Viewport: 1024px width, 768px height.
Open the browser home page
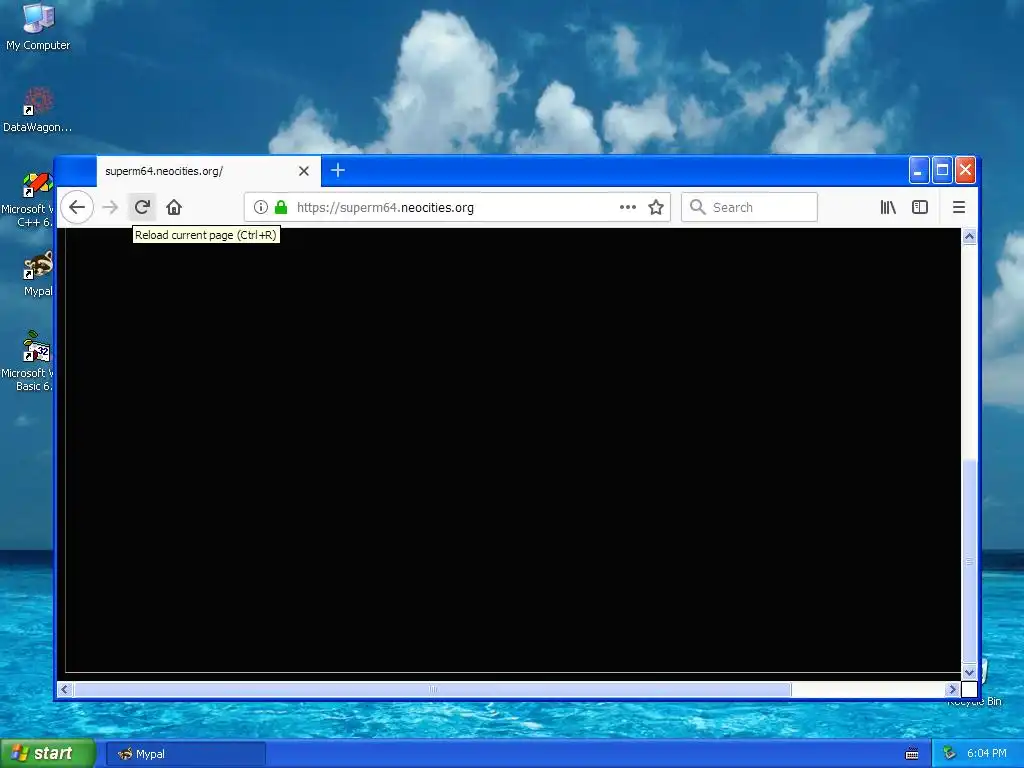coord(174,208)
